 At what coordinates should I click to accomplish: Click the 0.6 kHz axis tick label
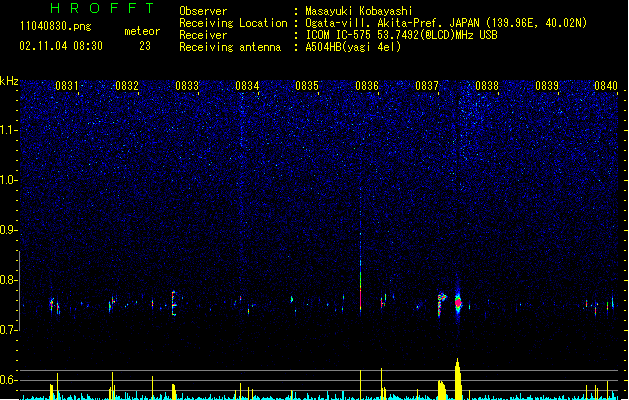click(x=8, y=380)
